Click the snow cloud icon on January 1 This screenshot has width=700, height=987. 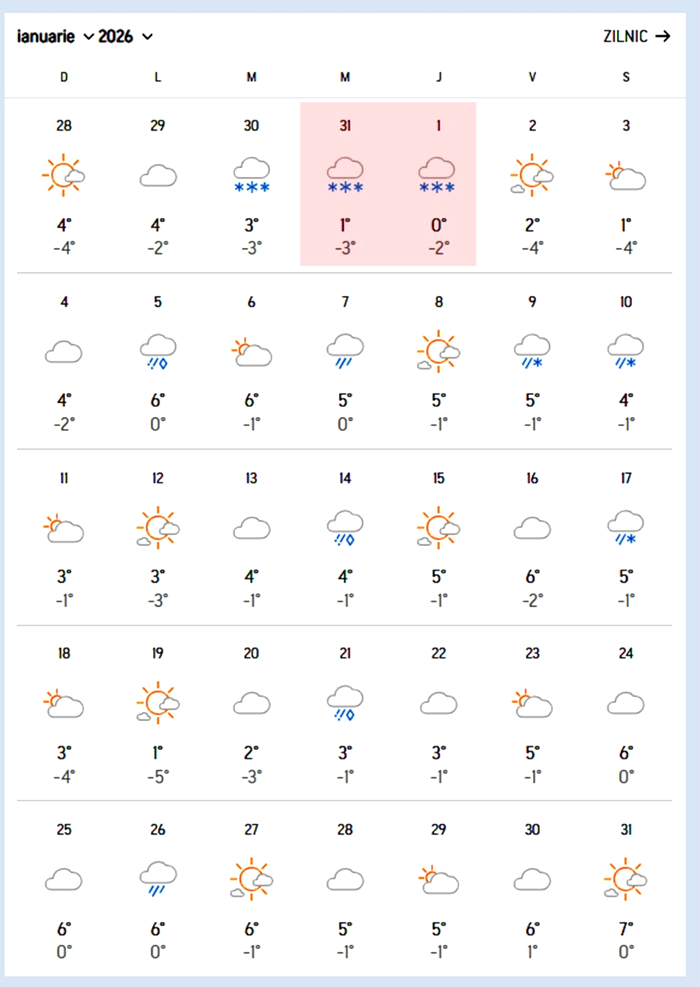tap(438, 175)
